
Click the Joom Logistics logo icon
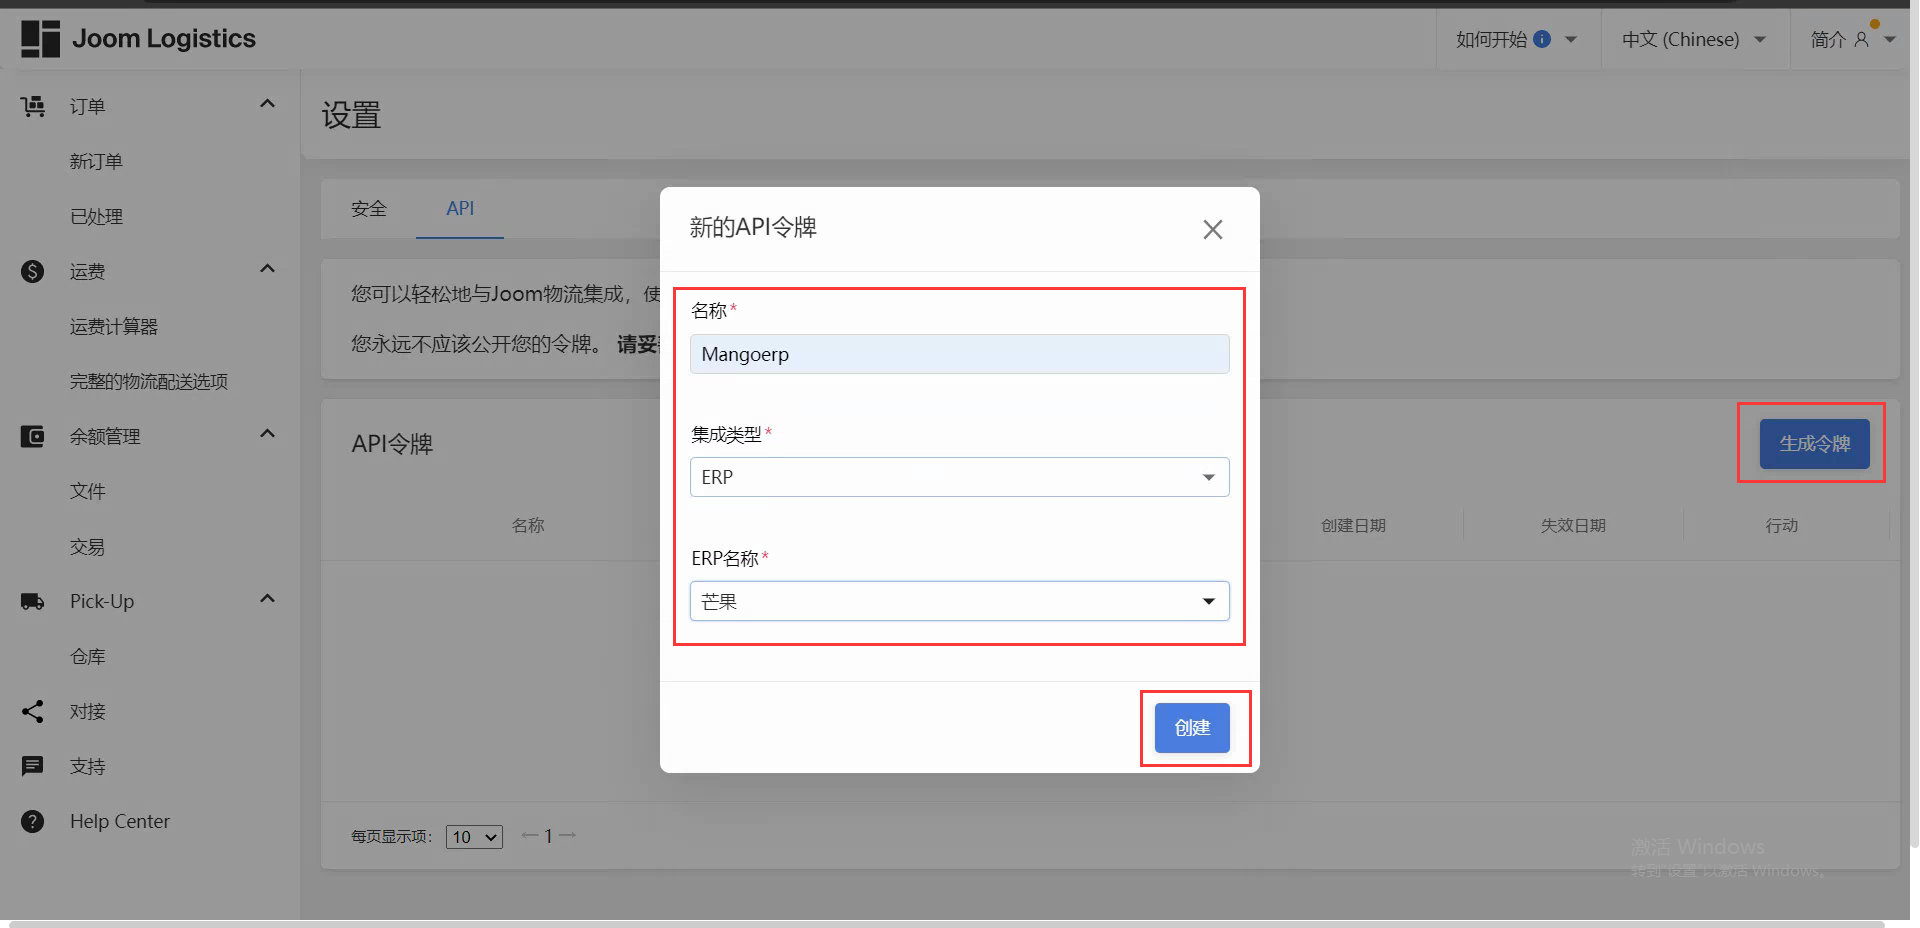point(40,38)
